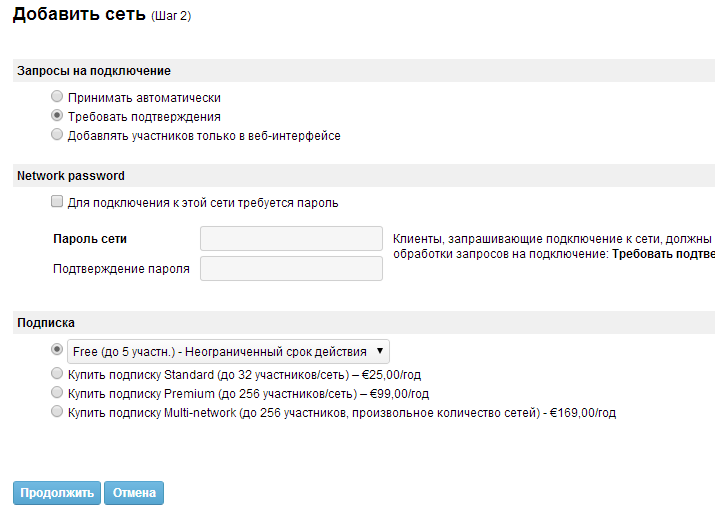Click the 'Network password' section header

pos(71,176)
